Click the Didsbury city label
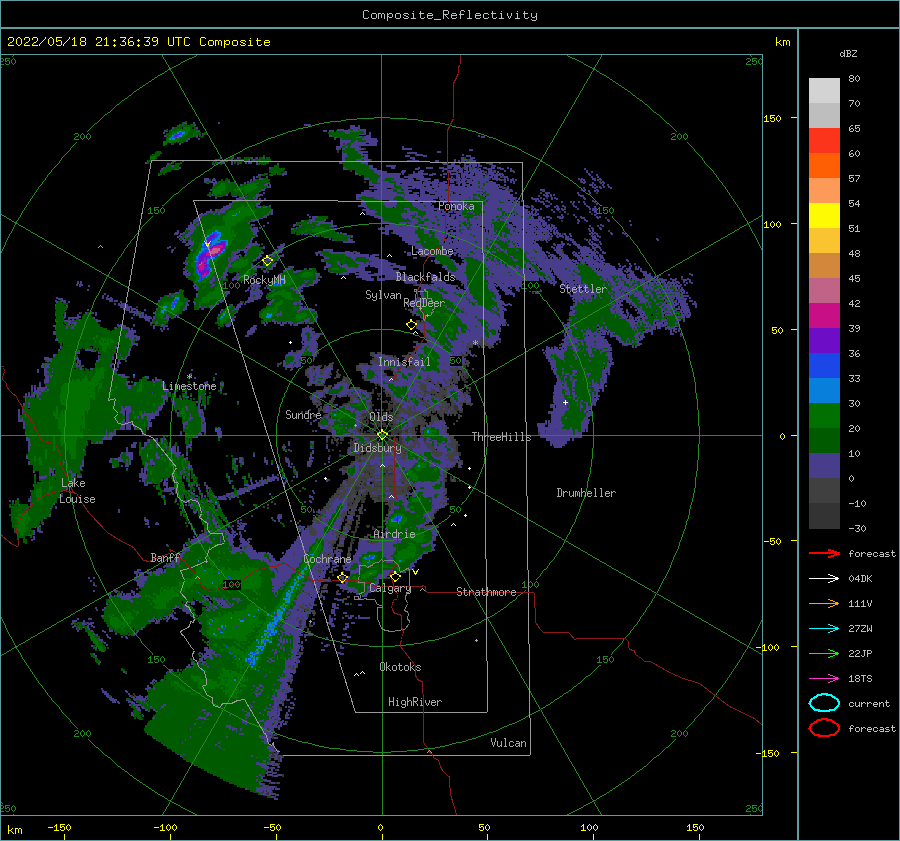The height and width of the screenshot is (841, 900). tap(377, 448)
